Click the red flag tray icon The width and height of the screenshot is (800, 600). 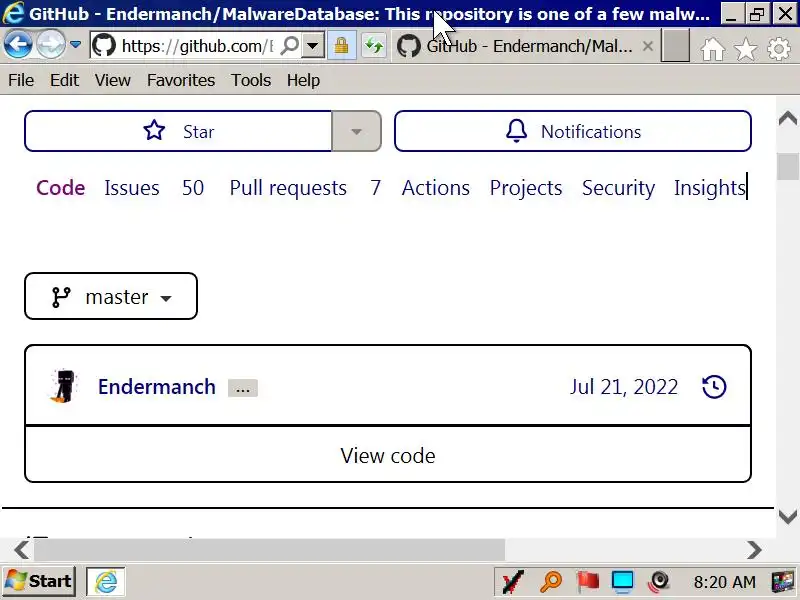587,581
